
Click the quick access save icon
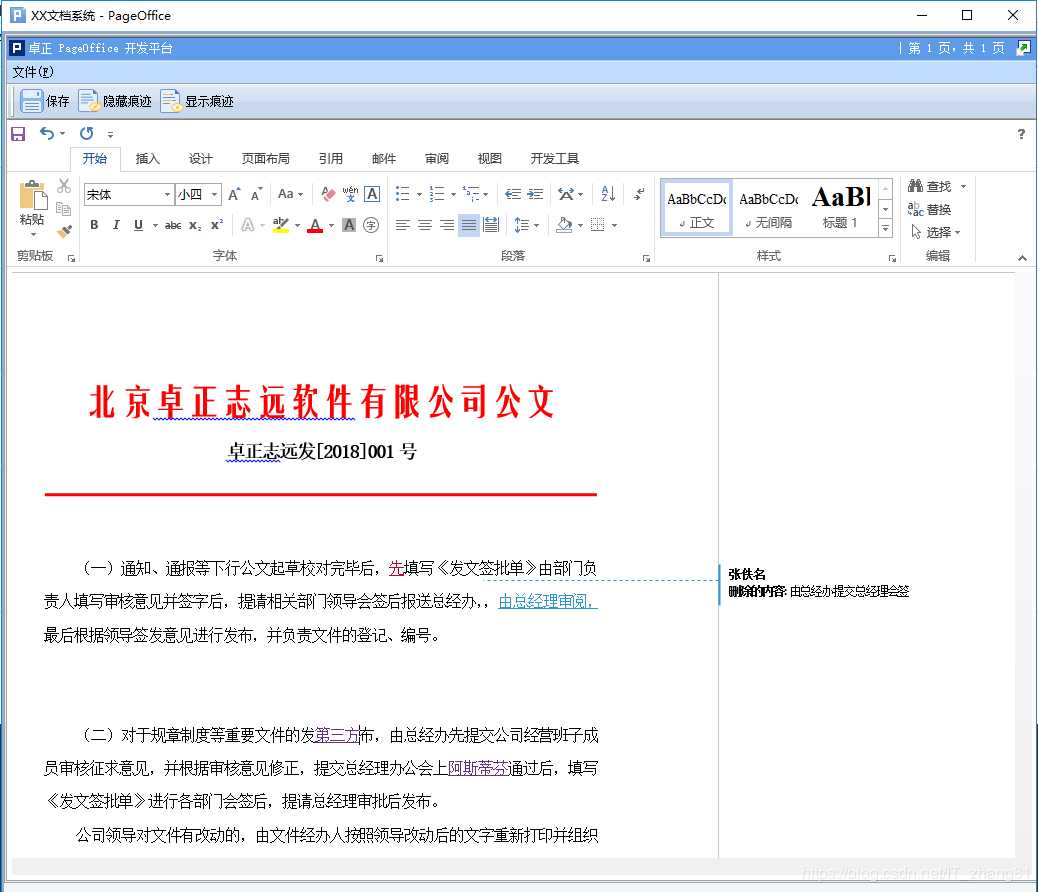point(18,134)
